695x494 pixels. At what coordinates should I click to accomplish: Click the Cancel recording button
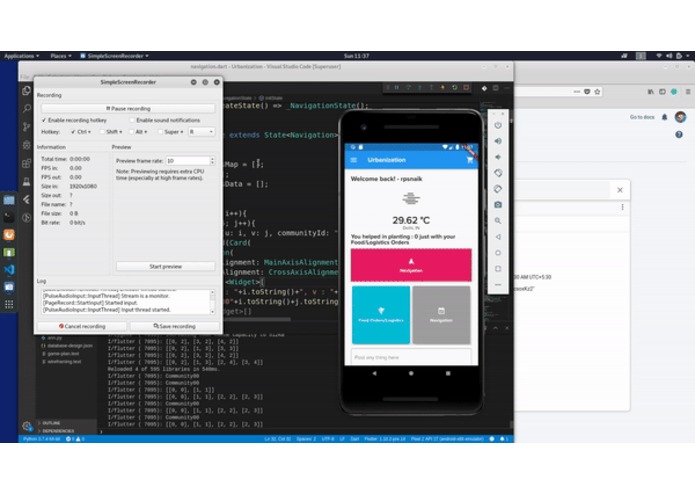82,326
